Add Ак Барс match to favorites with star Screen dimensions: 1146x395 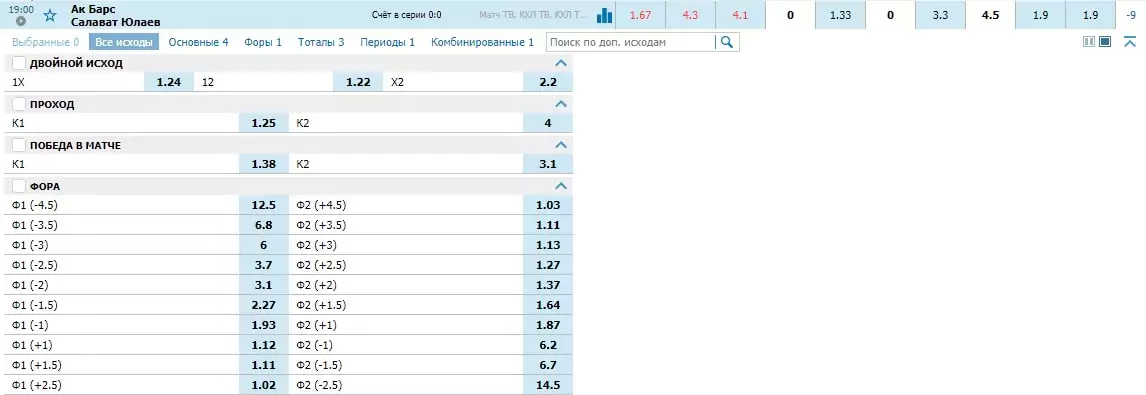pyautogui.click(x=50, y=15)
